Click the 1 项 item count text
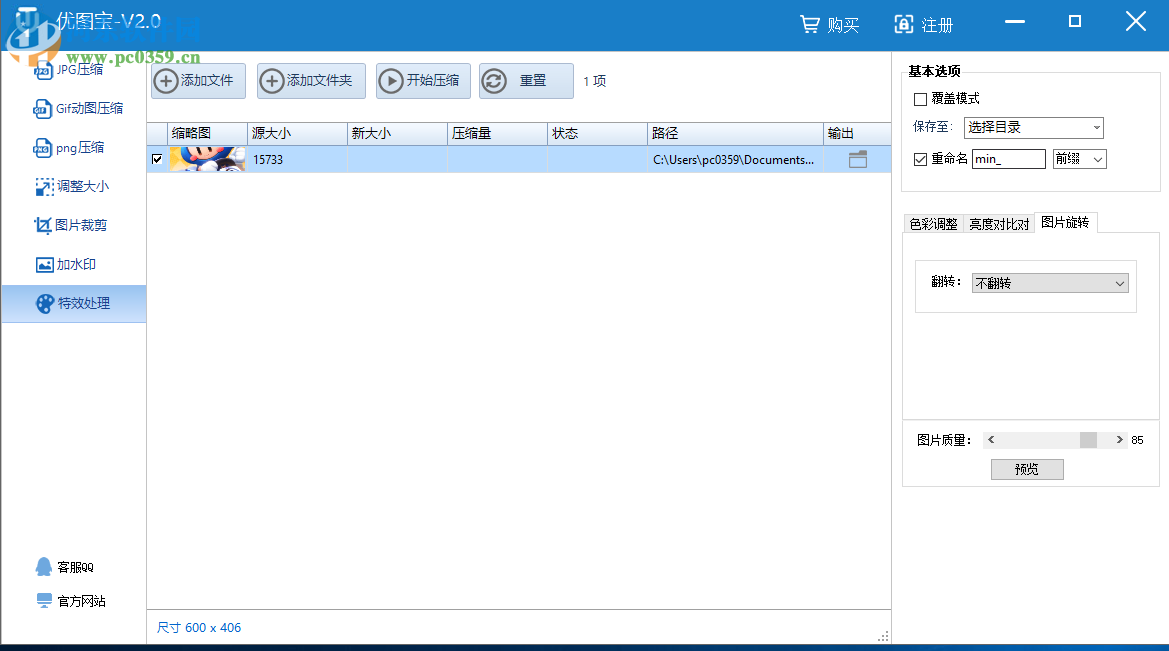The height and width of the screenshot is (651, 1169). (594, 81)
